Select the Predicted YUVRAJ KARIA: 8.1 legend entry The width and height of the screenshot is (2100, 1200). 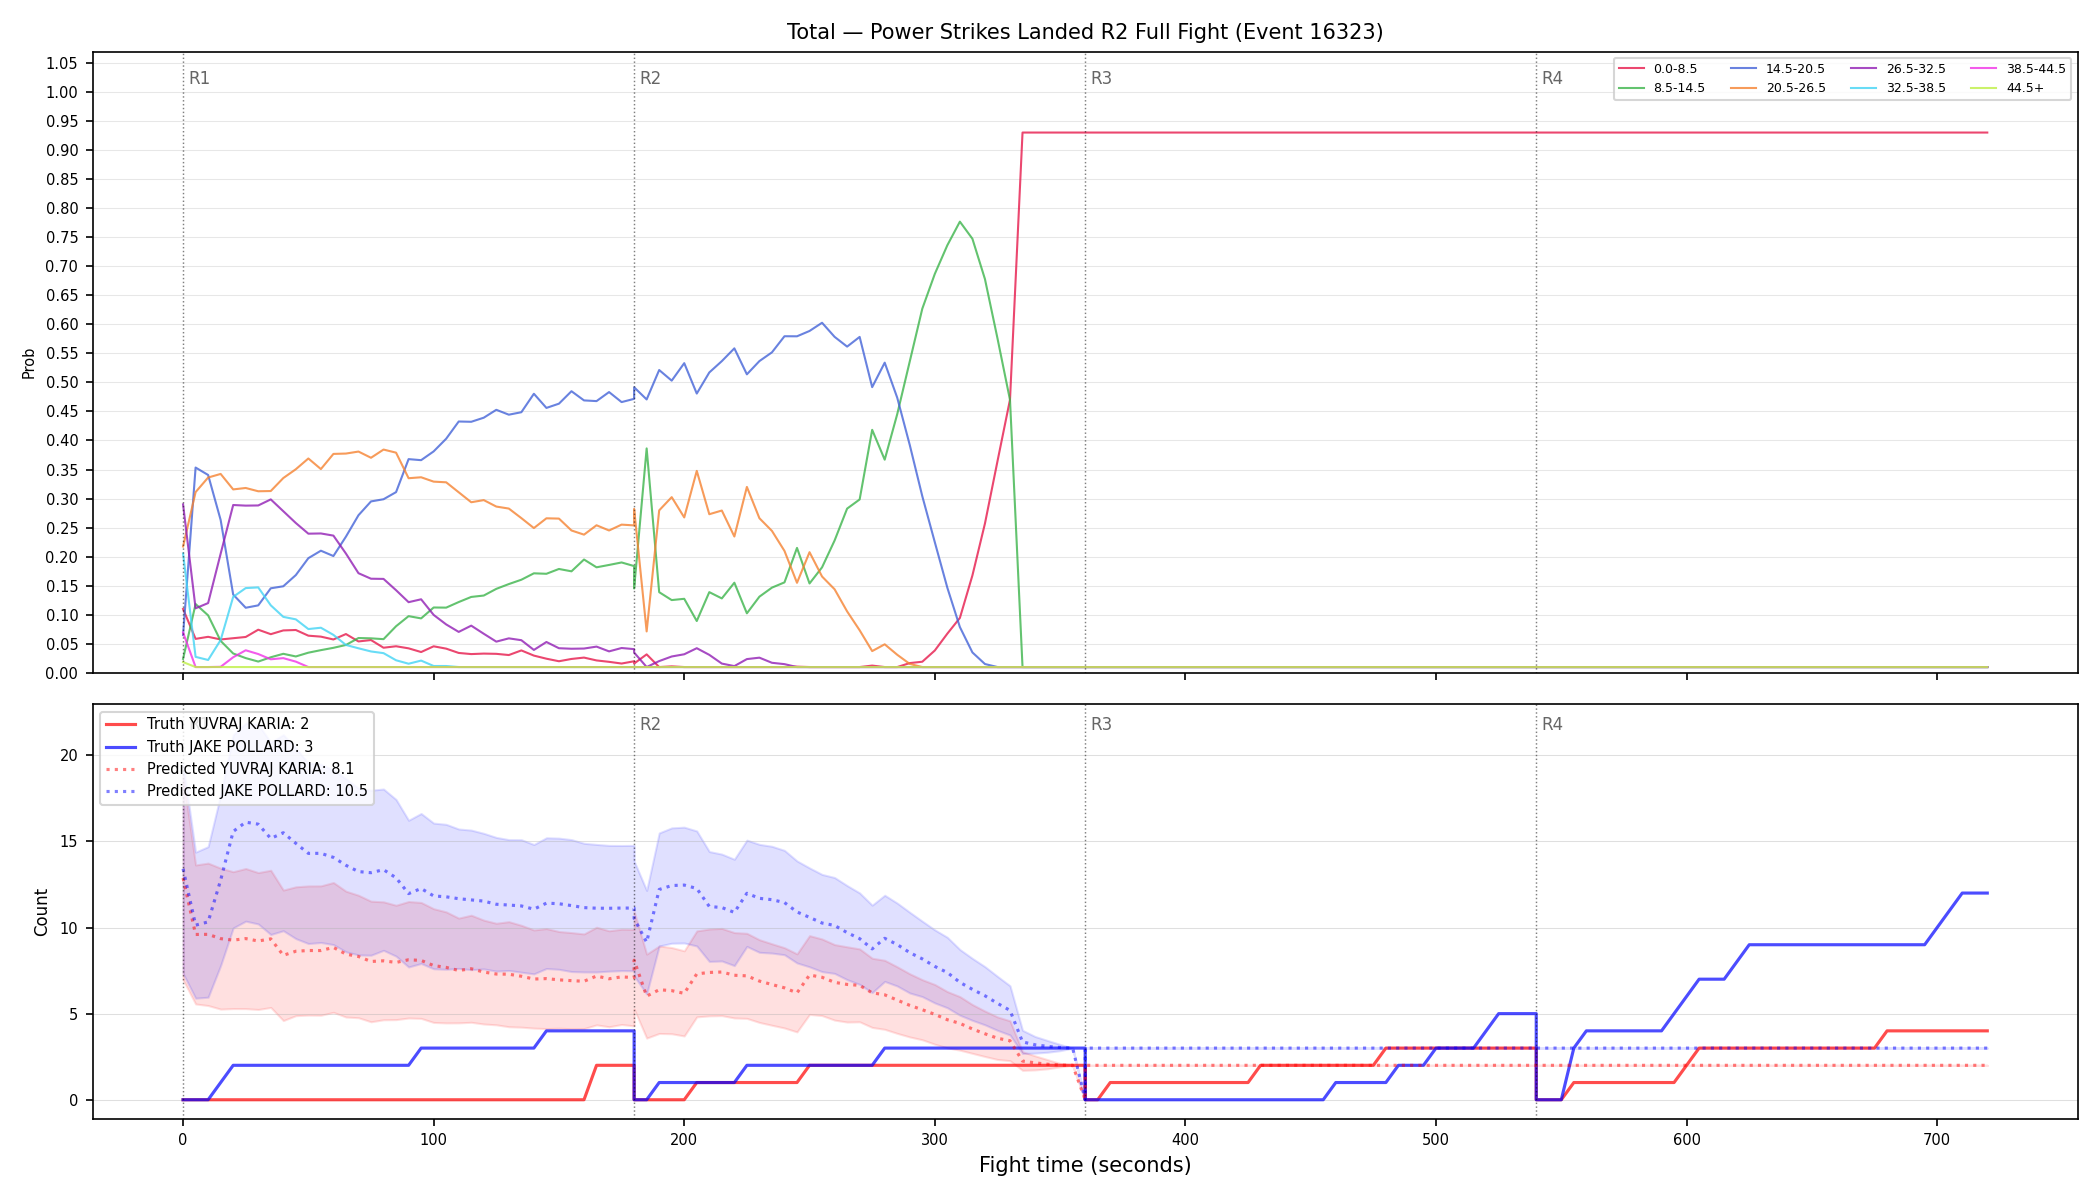tap(250, 769)
